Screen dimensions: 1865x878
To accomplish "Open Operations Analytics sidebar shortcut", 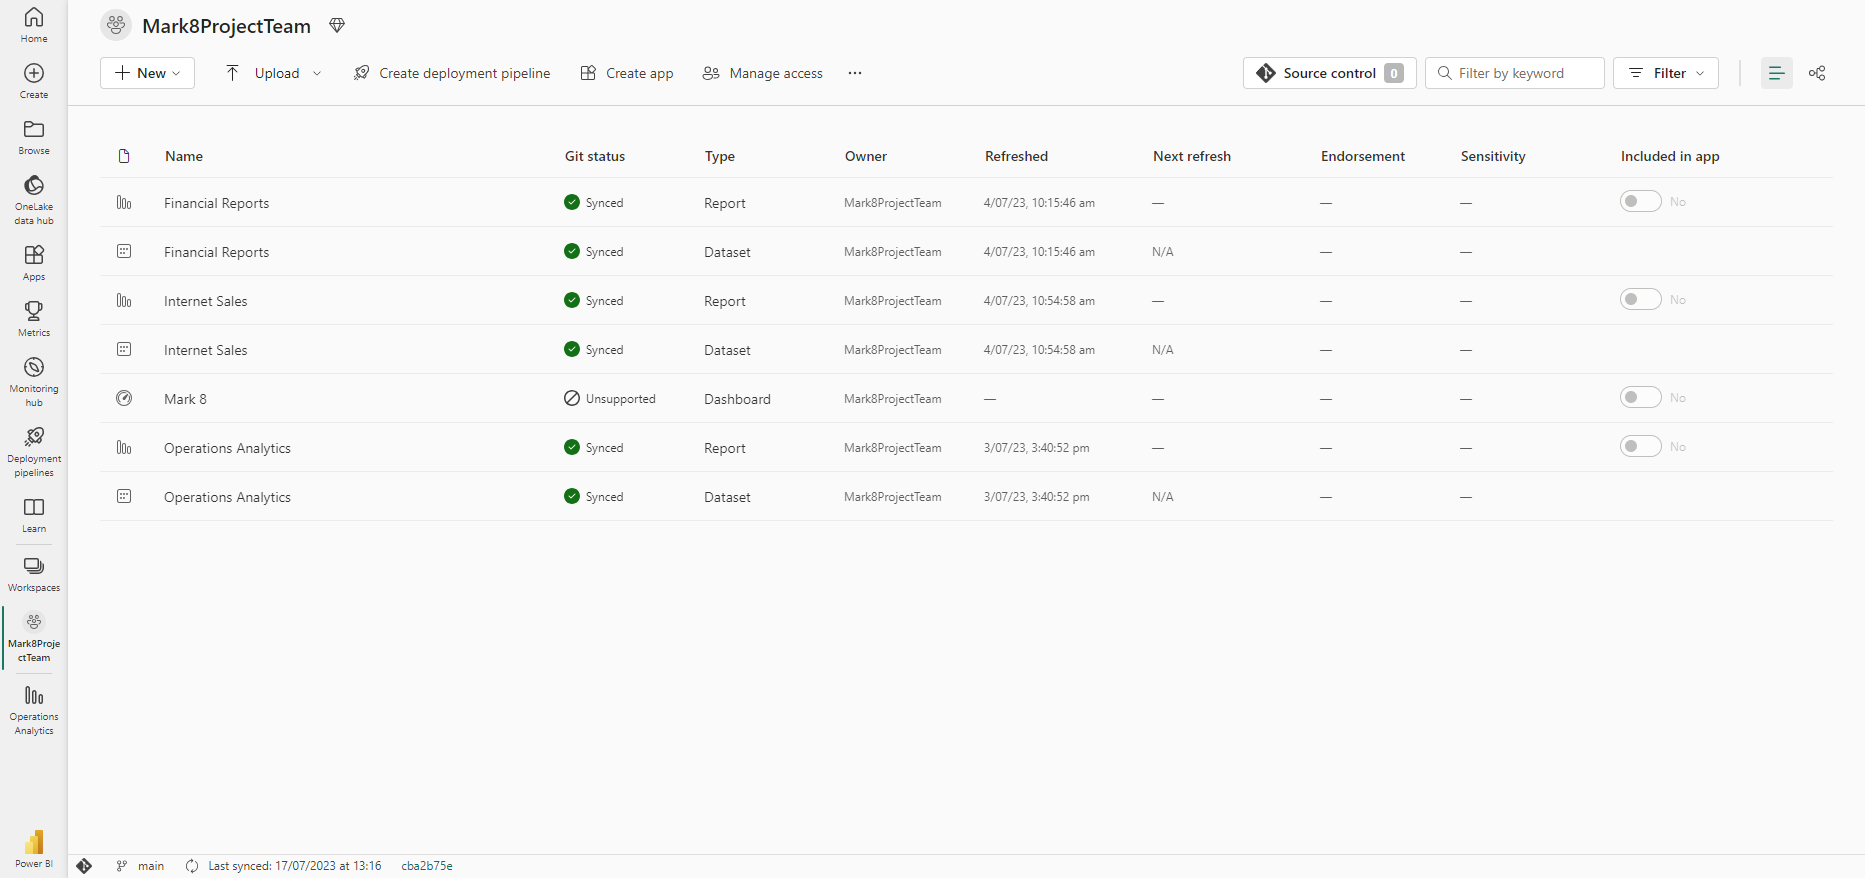I will [34, 710].
